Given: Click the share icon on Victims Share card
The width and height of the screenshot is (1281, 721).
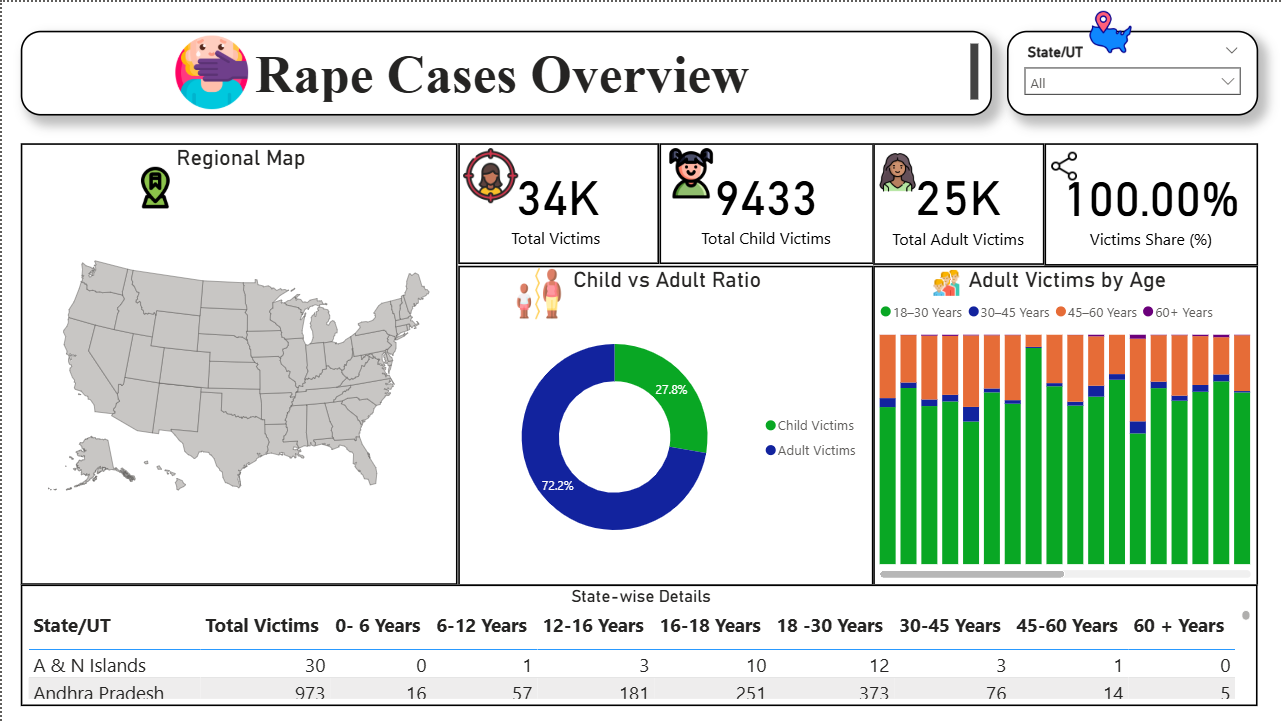Looking at the screenshot, I should [1064, 166].
